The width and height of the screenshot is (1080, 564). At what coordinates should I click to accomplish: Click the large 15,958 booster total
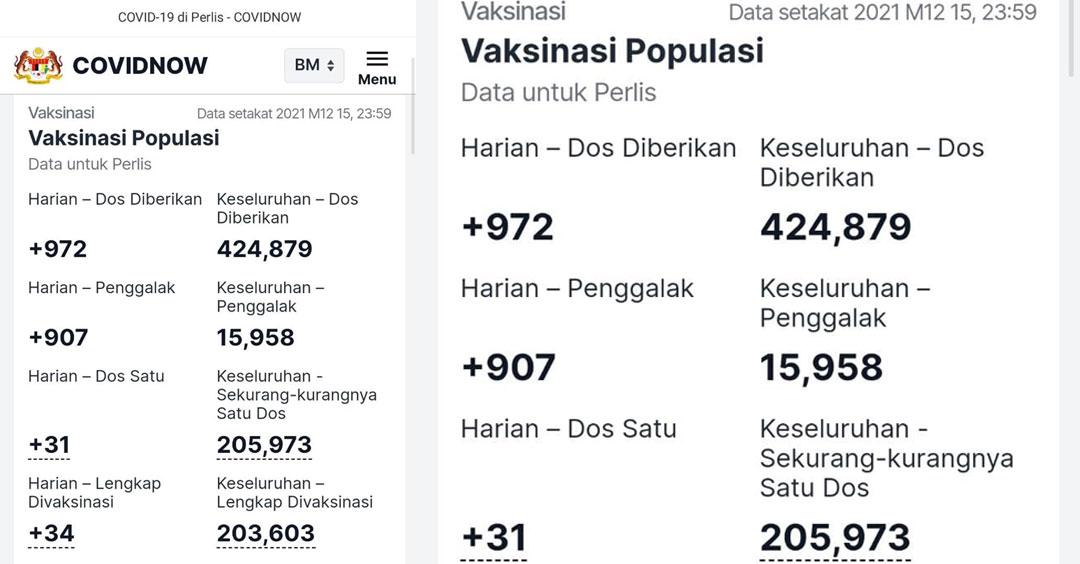821,368
